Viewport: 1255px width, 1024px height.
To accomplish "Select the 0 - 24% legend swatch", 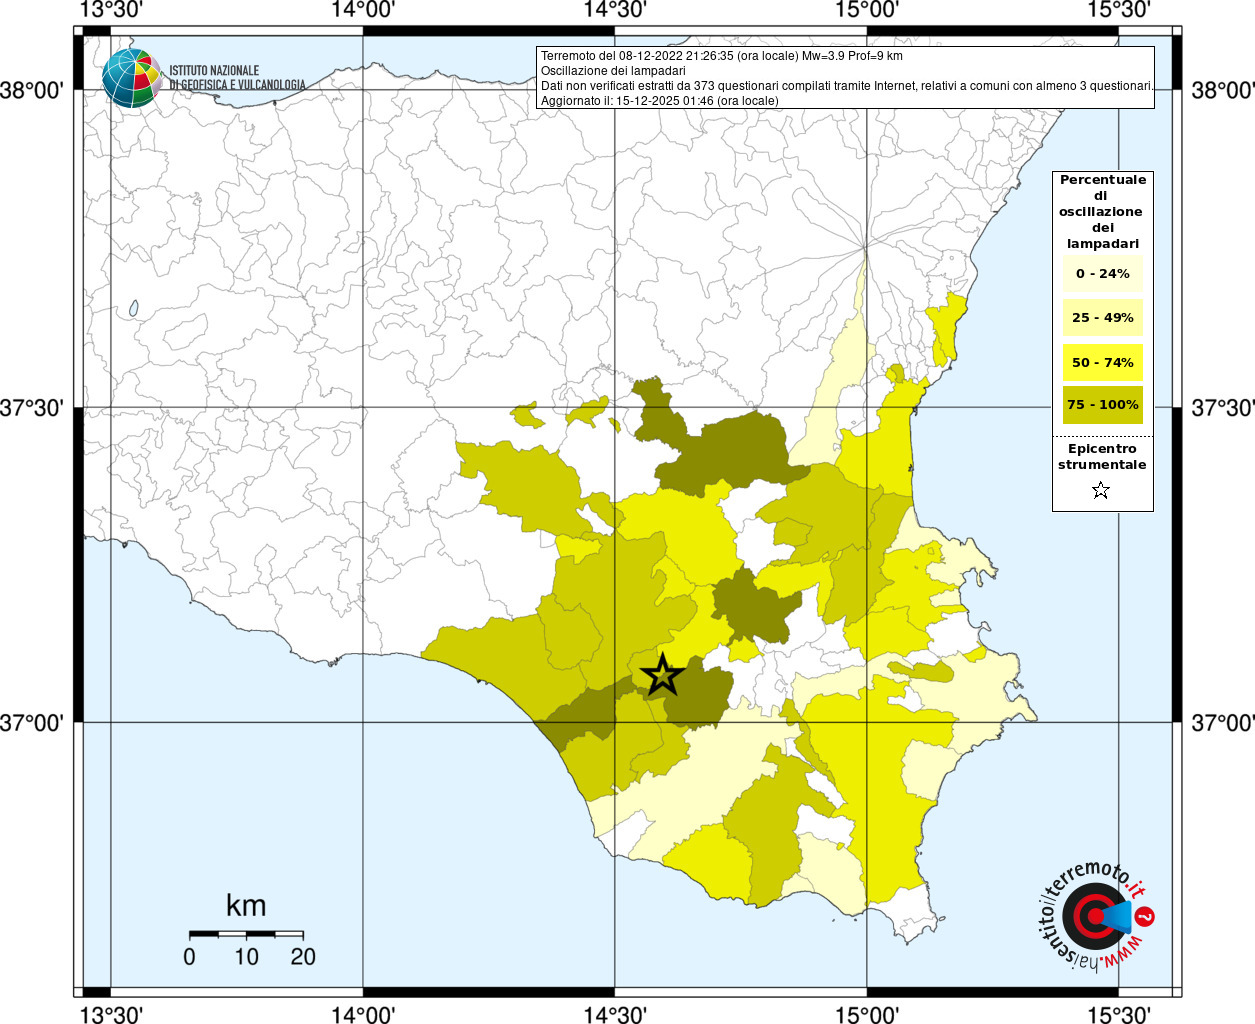I will (x=1102, y=274).
